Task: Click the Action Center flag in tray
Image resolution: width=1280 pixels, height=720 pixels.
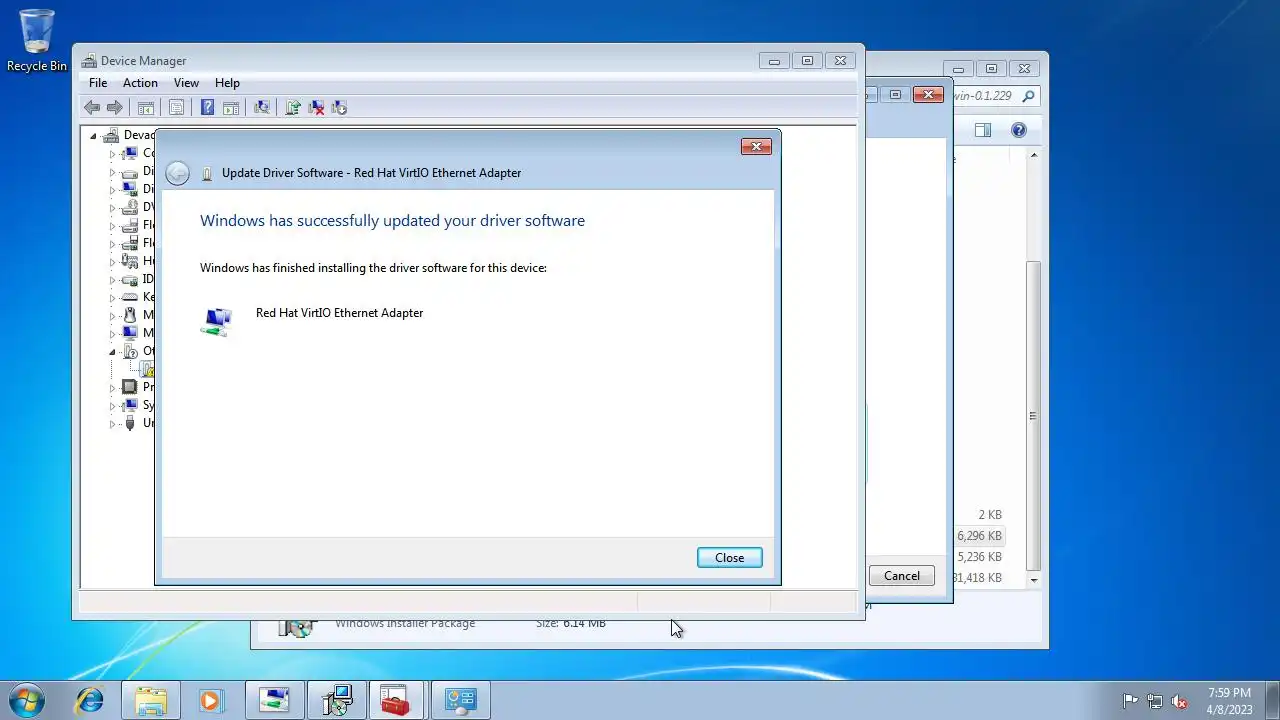Action: pyautogui.click(x=1130, y=701)
